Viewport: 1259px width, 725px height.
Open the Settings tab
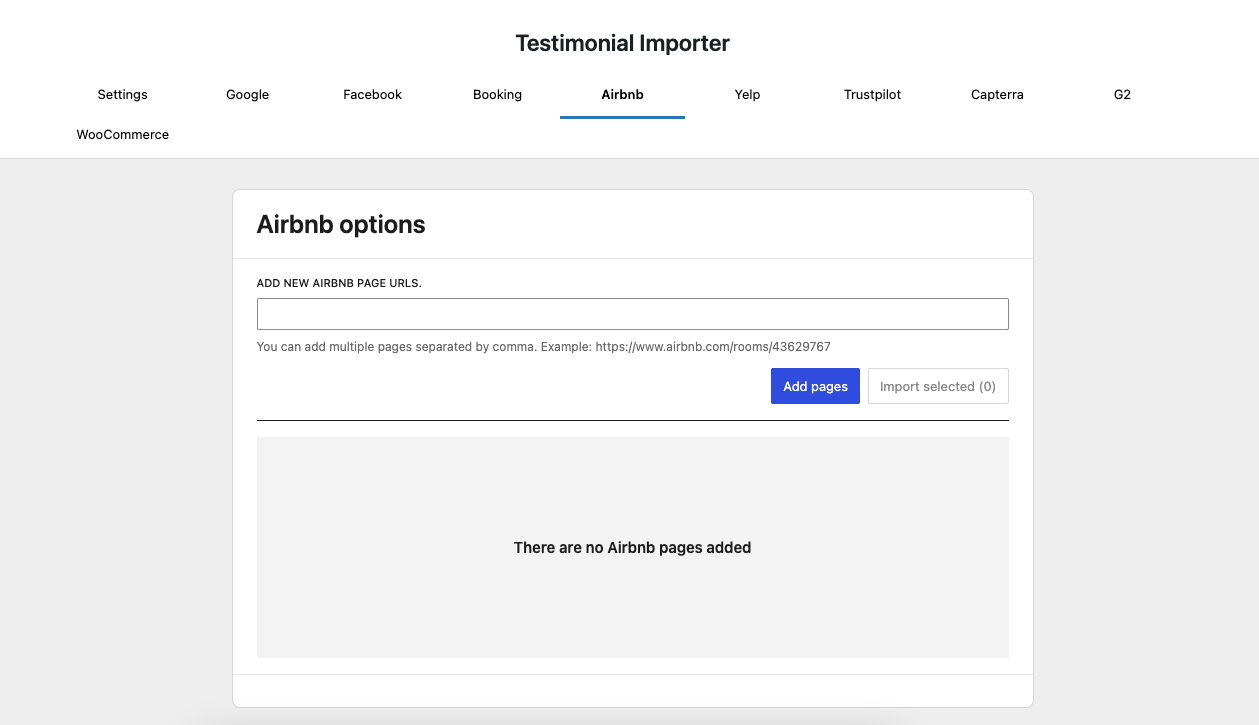point(122,95)
